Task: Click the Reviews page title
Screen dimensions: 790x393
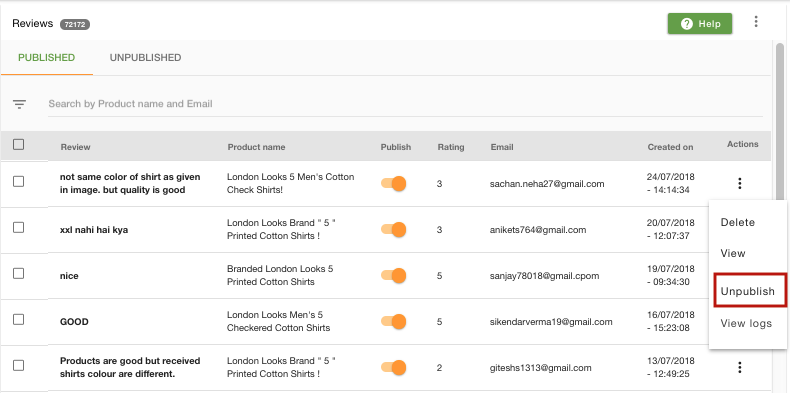Action: click(x=33, y=24)
